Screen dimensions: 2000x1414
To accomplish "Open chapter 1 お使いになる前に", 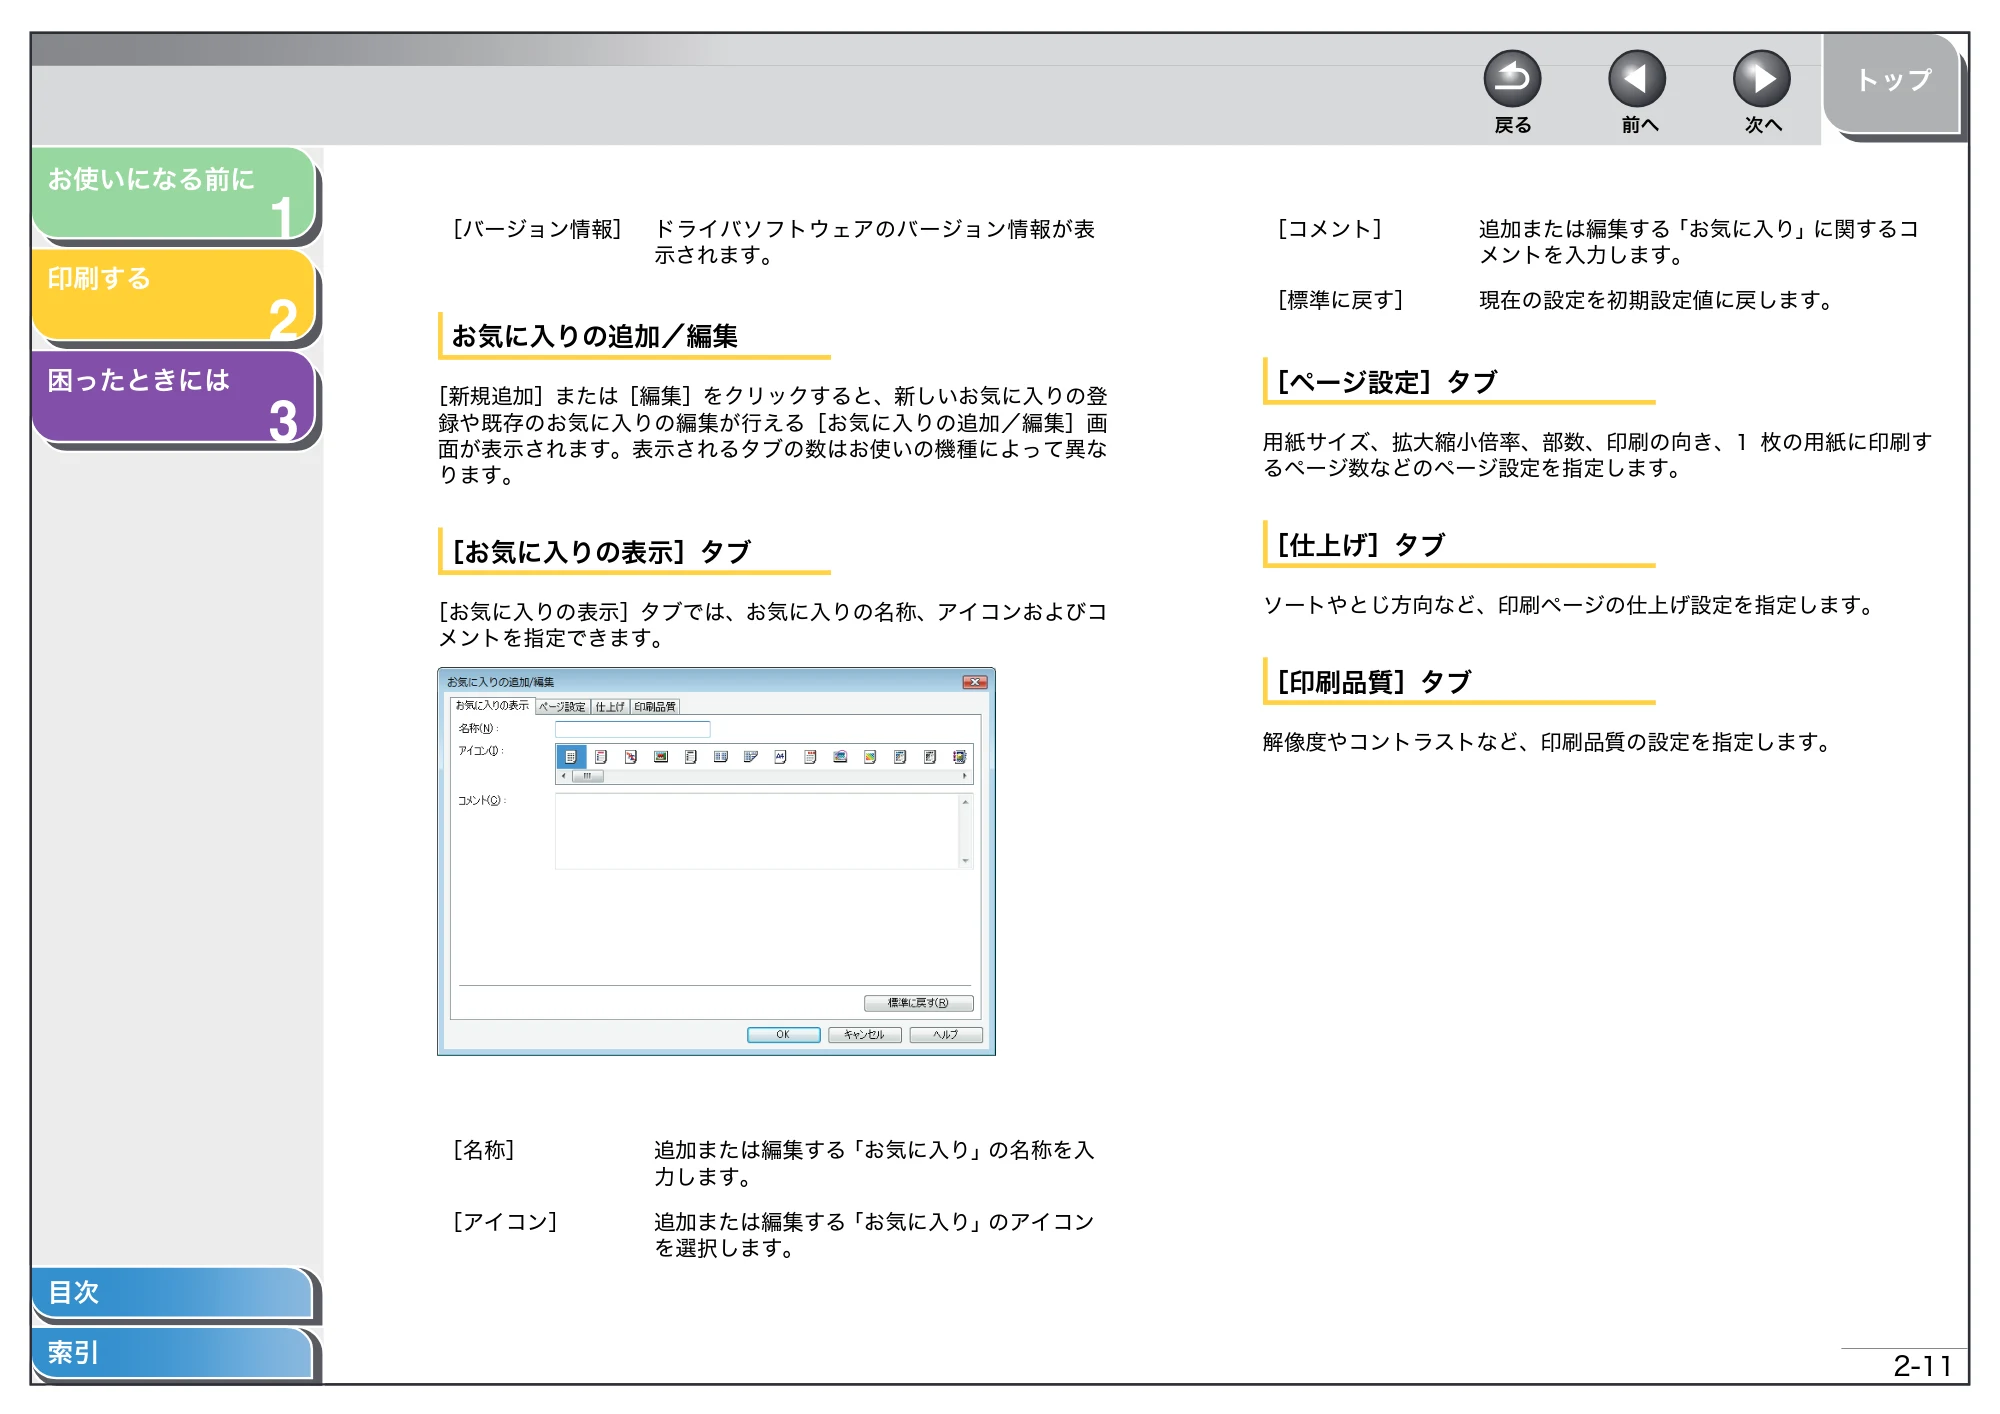I will pos(174,193).
